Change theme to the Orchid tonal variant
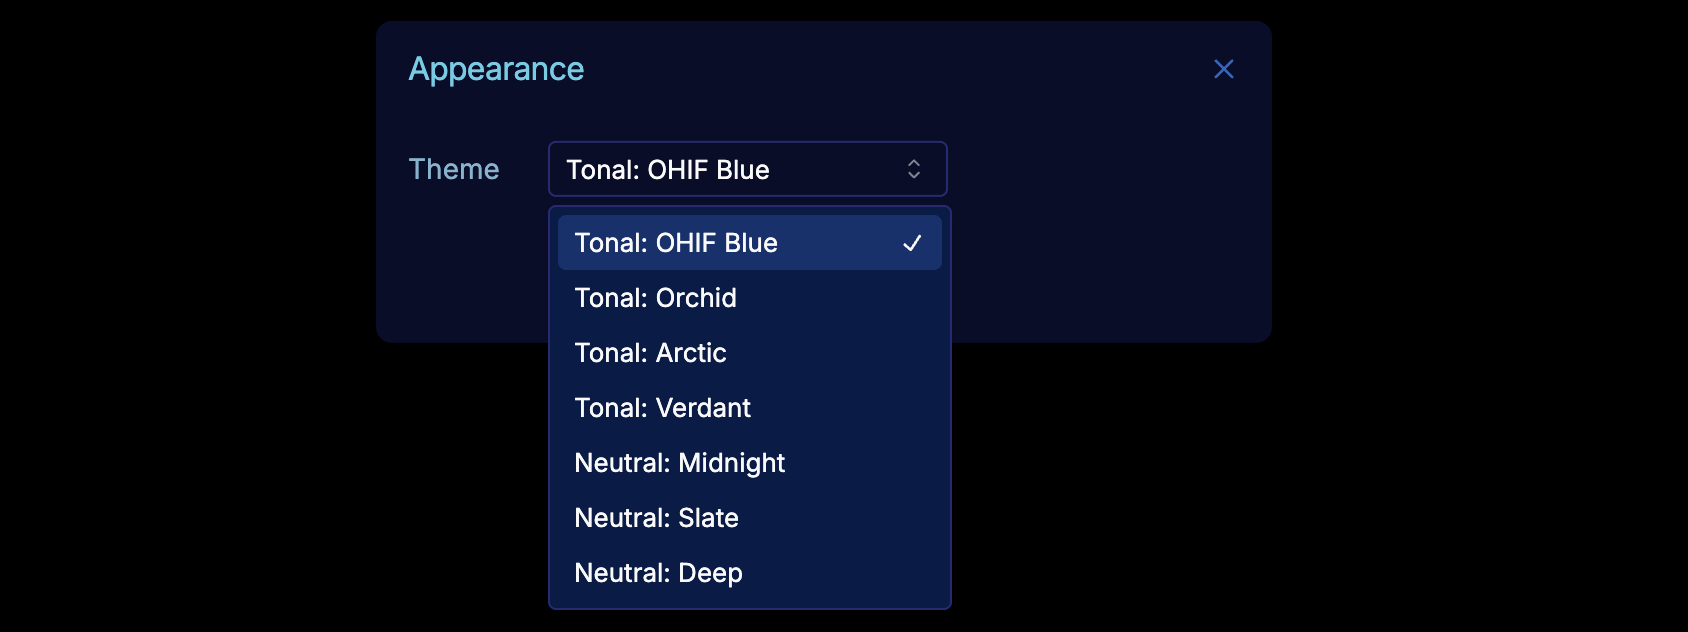The height and width of the screenshot is (632, 1688). (749, 298)
